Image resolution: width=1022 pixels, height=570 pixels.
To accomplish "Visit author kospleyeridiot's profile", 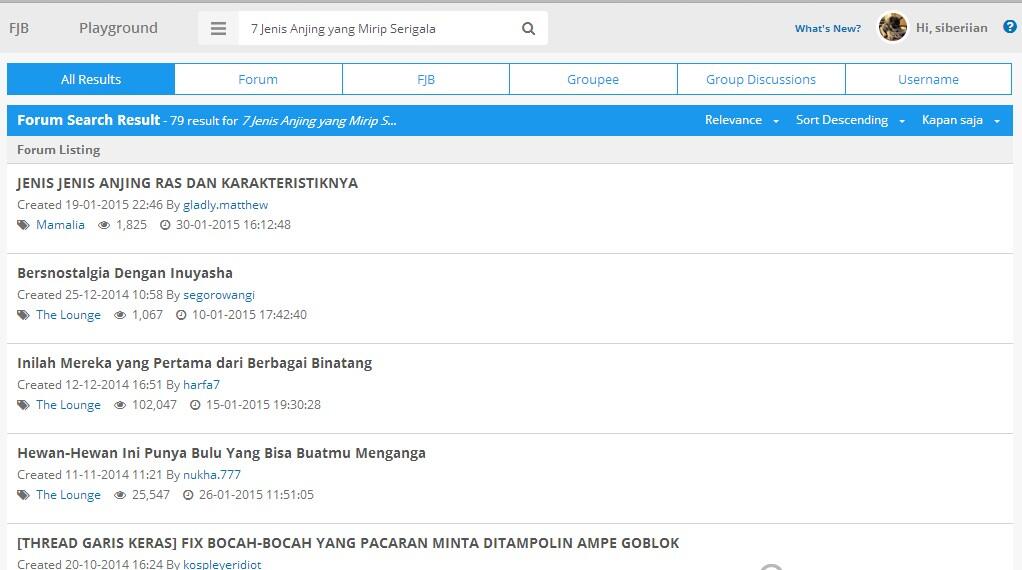I will (x=222, y=564).
